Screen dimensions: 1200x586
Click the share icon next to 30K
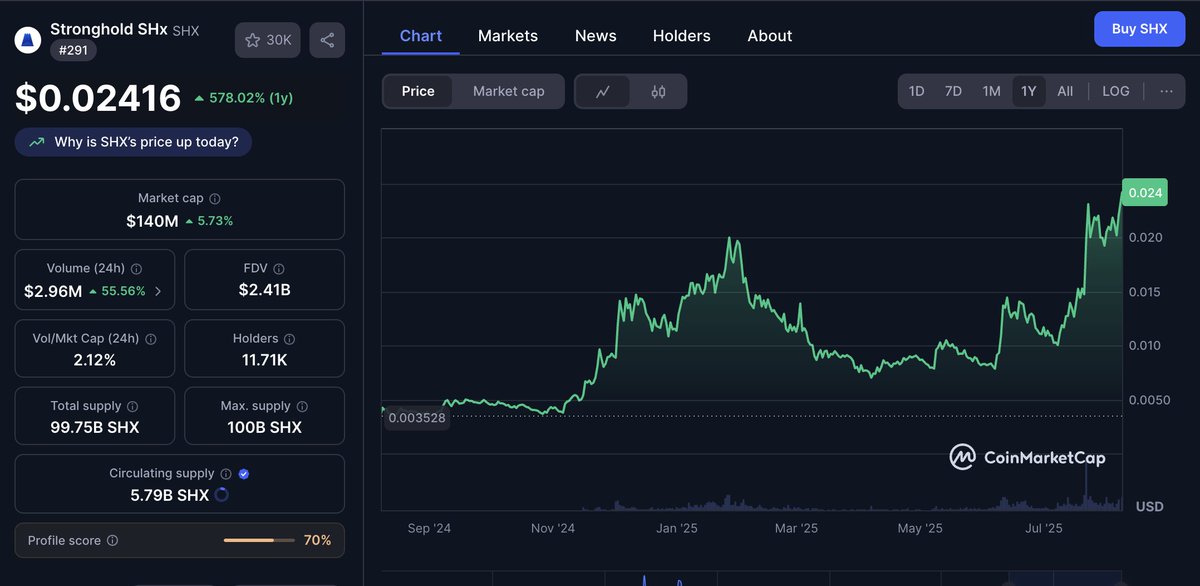pos(326,39)
